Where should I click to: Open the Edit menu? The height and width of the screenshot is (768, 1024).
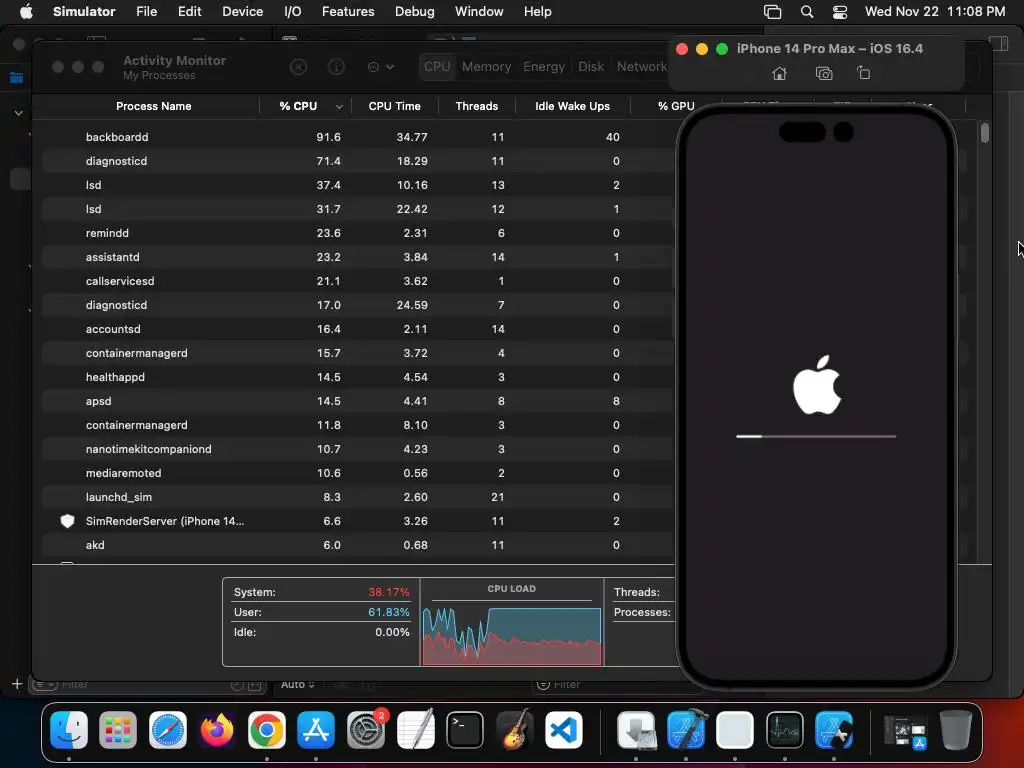coord(189,12)
